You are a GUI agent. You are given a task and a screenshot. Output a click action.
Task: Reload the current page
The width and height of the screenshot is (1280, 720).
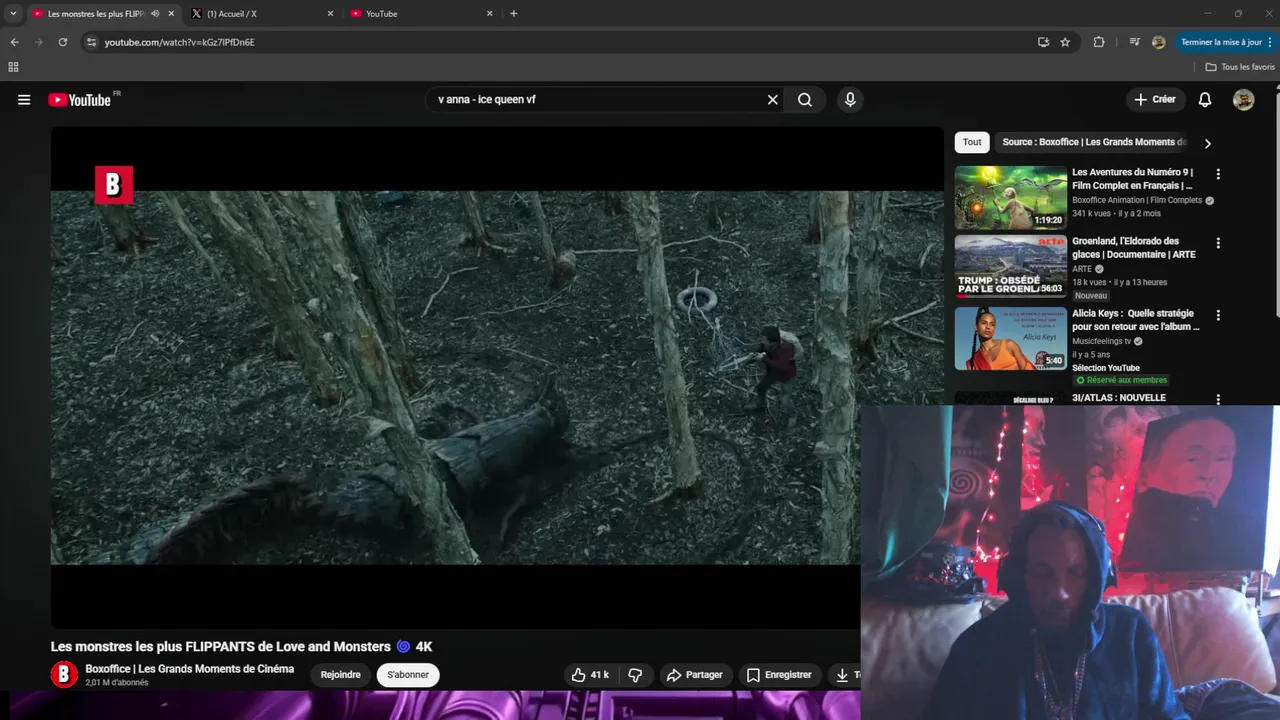(x=62, y=42)
